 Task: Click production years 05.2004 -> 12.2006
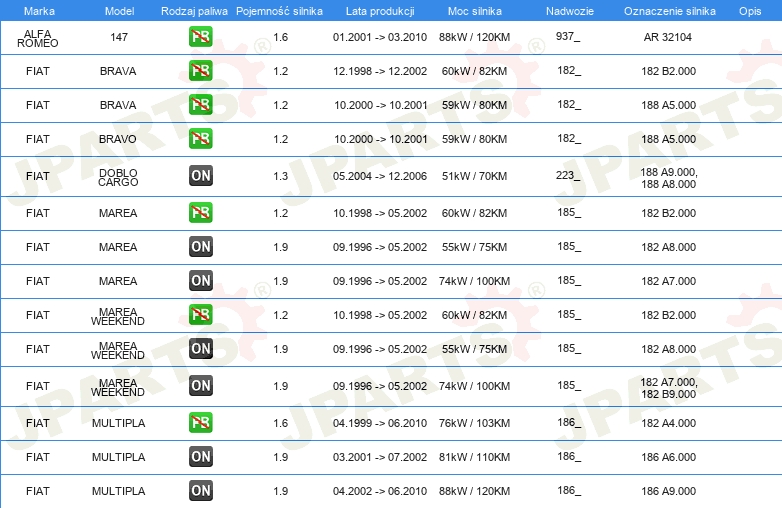[380, 176]
